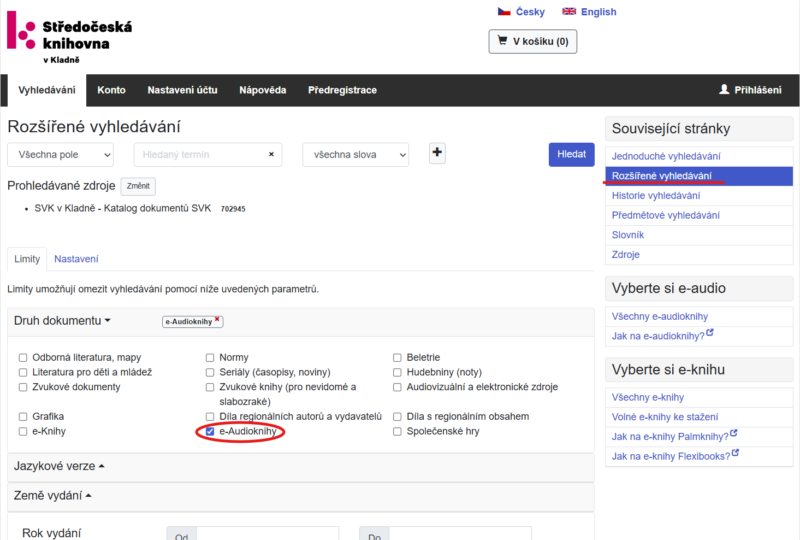Click the plus icon to add search field
The height and width of the screenshot is (540, 800).
[x=437, y=153]
